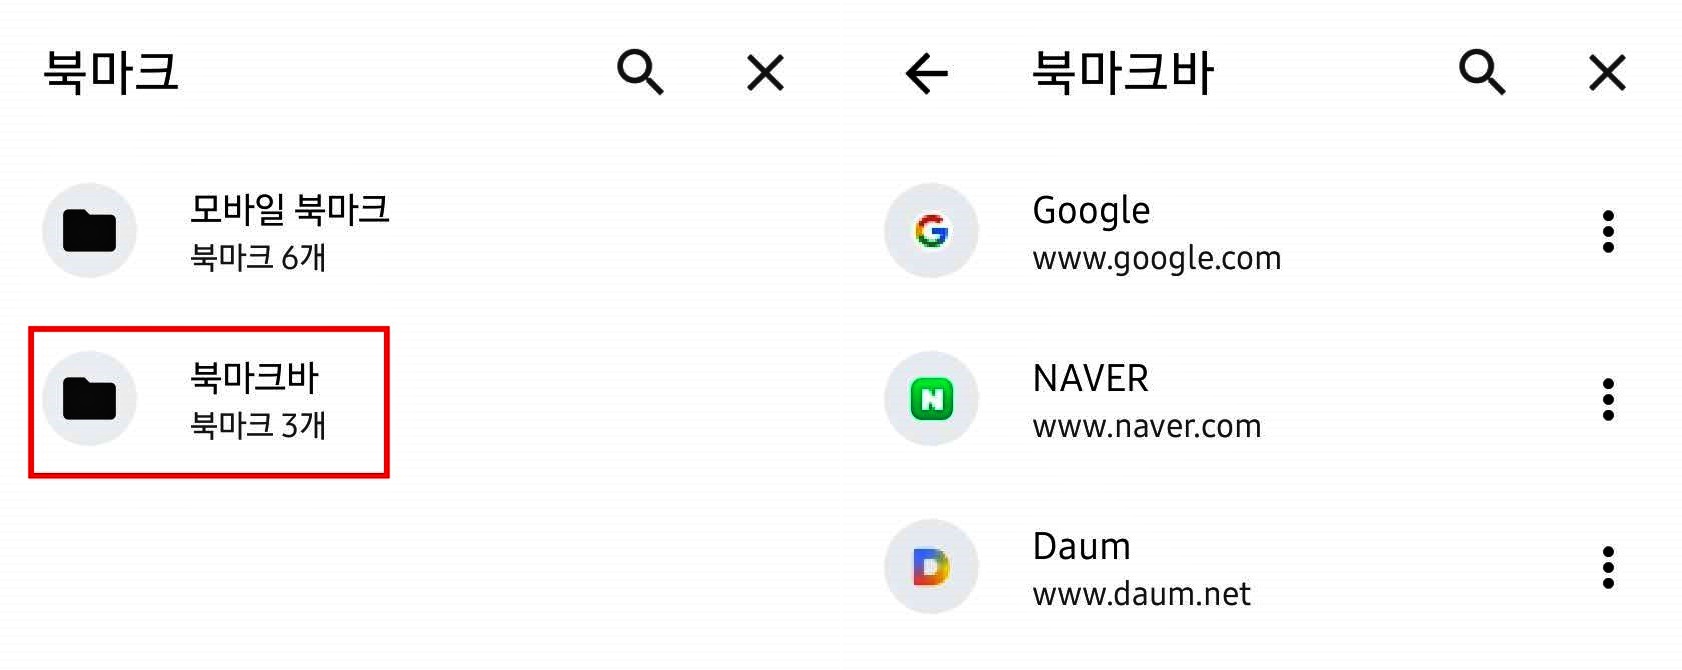Go back using the left arrow
The width and height of the screenshot is (1682, 670).
tap(926, 73)
